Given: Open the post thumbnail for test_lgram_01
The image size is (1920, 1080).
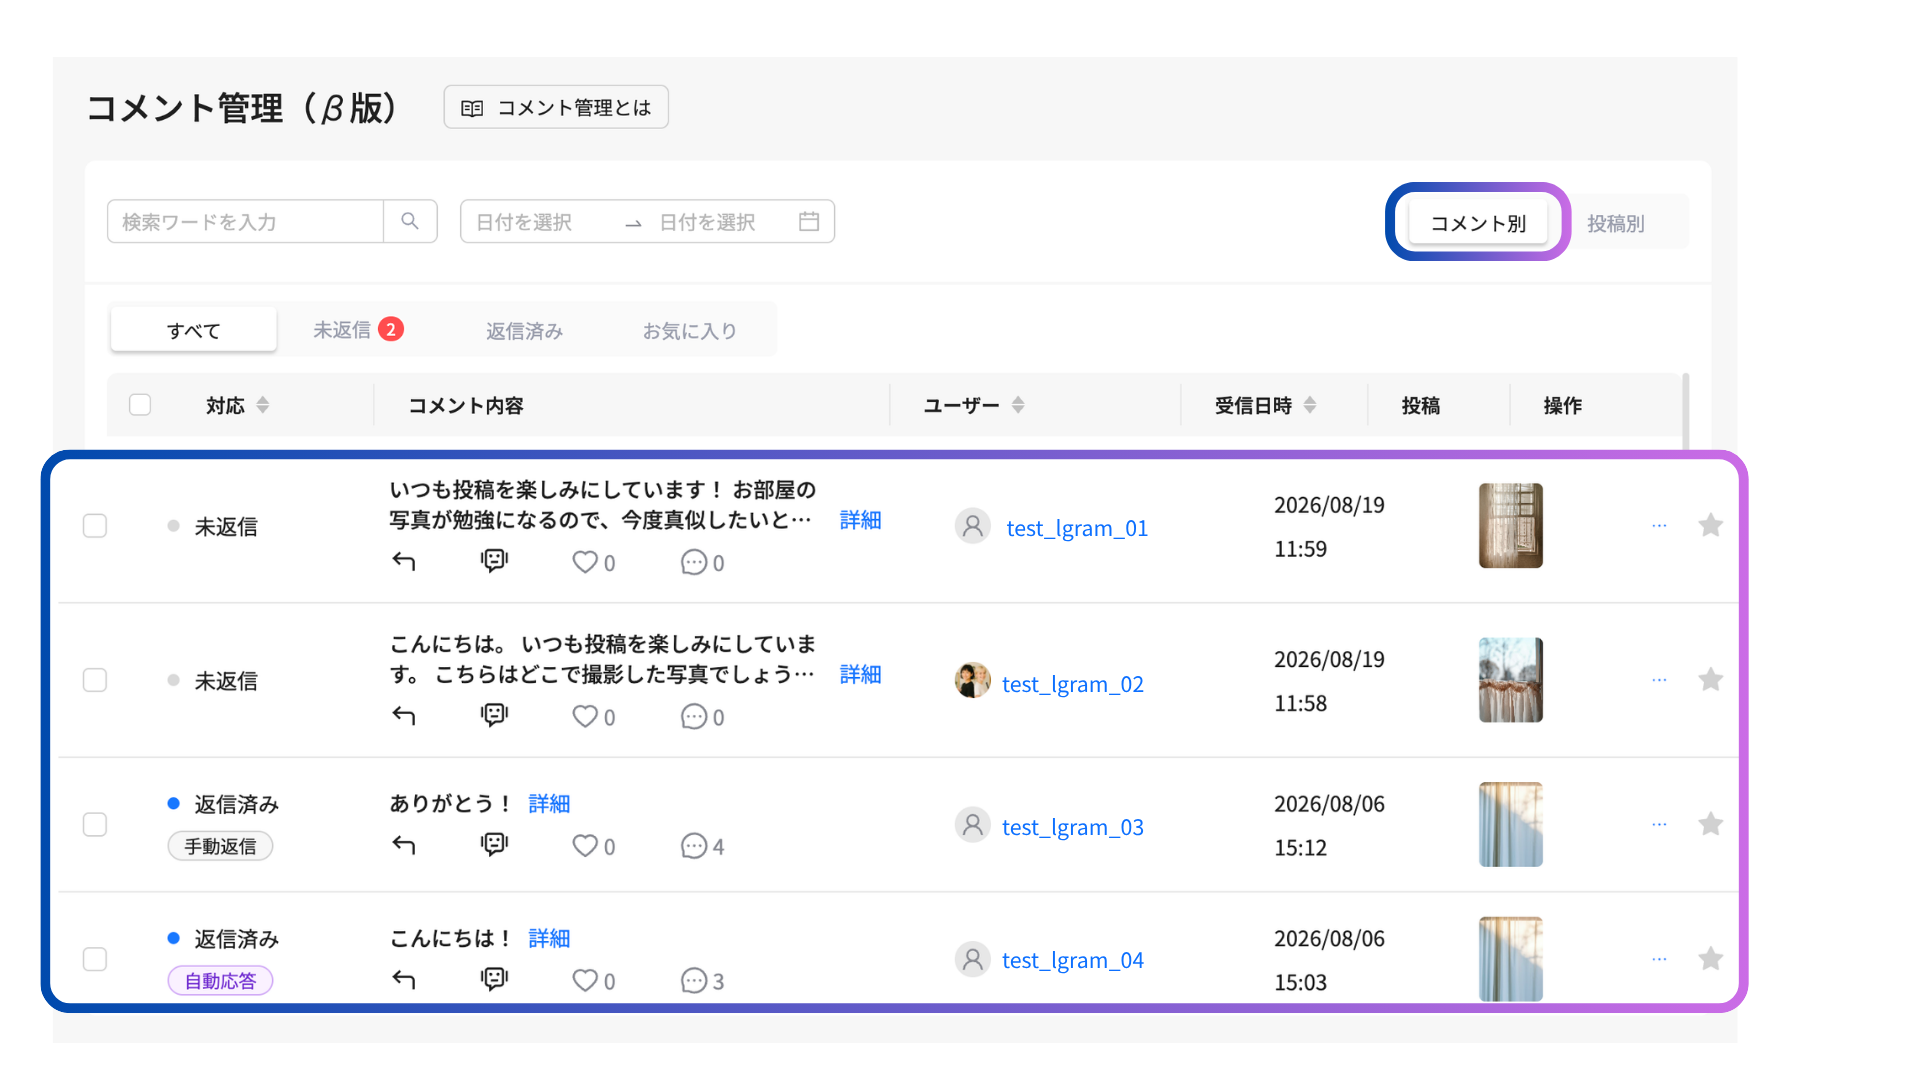Looking at the screenshot, I should pyautogui.click(x=1511, y=526).
